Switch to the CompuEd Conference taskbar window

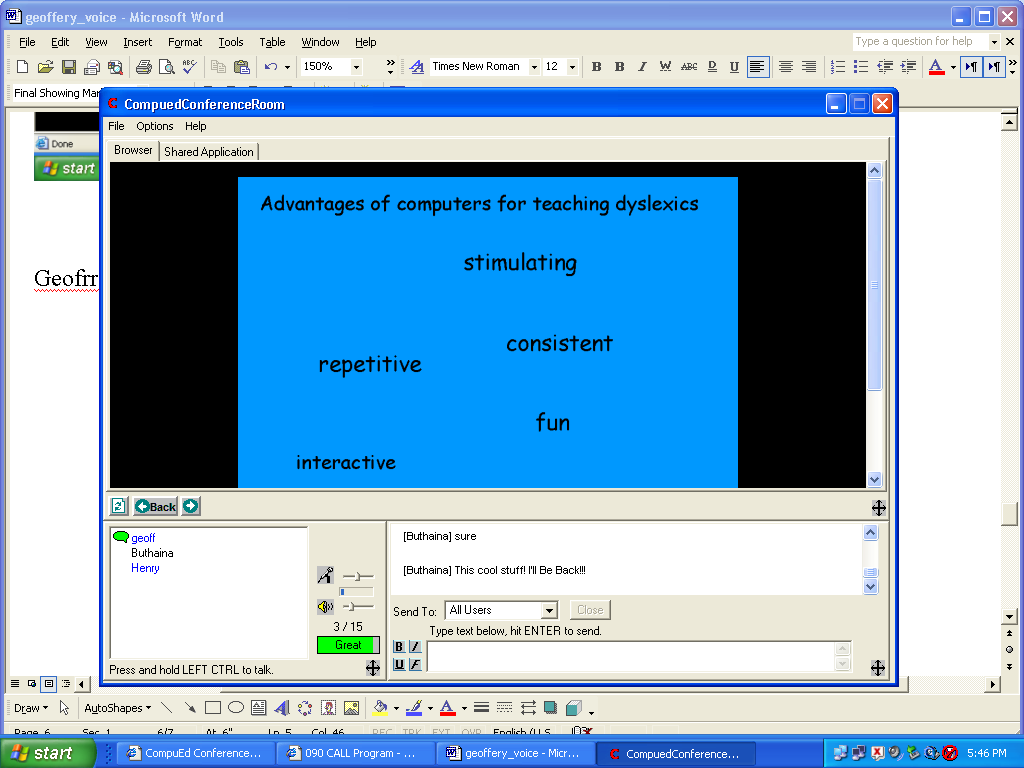pyautogui.click(x=197, y=753)
